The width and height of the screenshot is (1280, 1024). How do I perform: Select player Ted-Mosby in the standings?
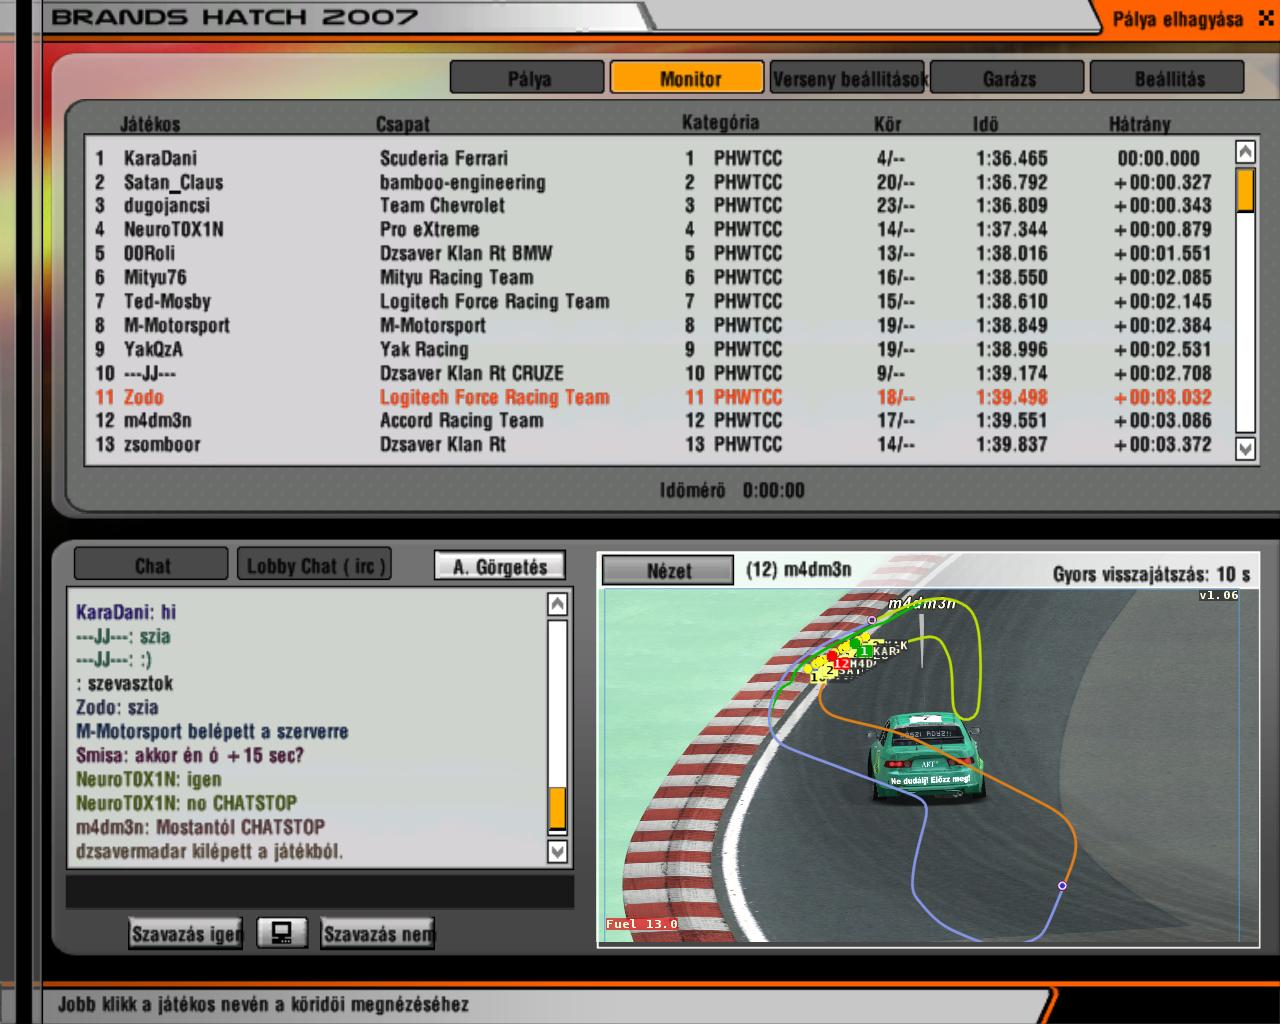[167, 301]
